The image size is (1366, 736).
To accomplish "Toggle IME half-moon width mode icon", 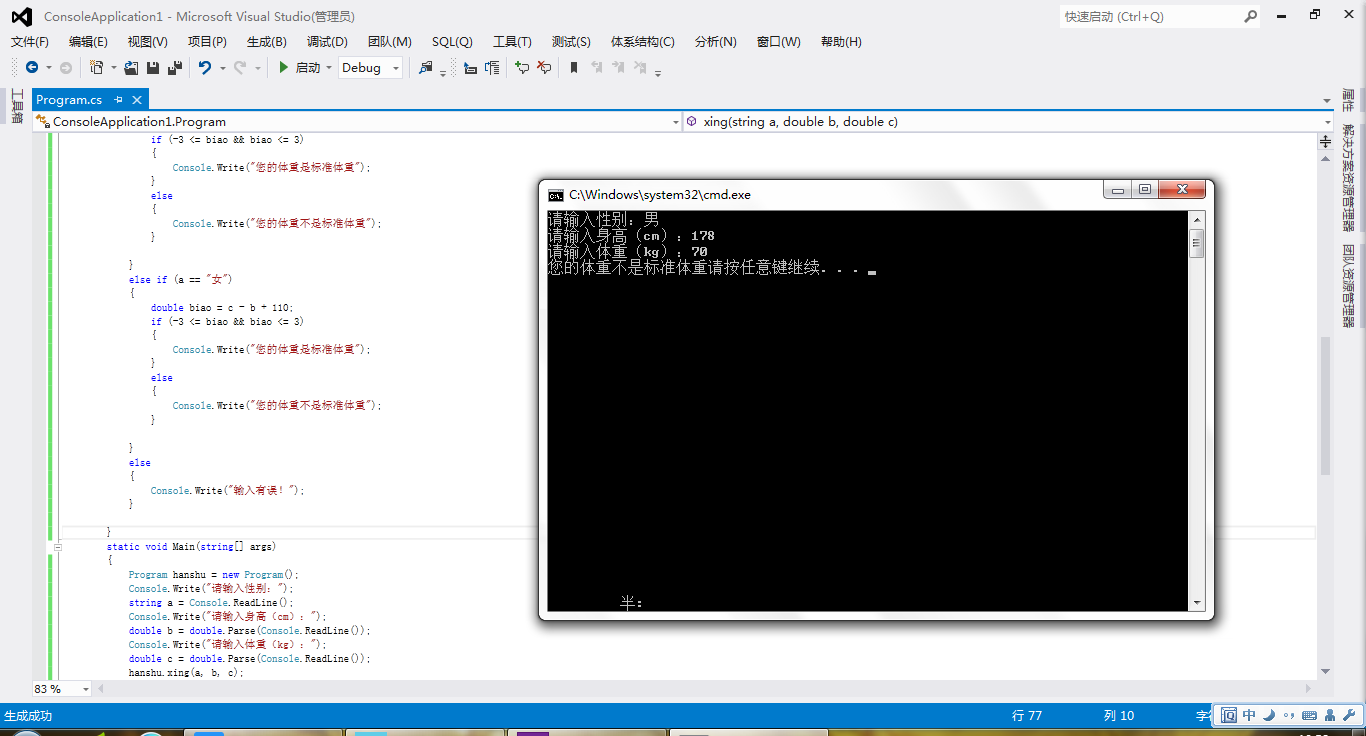I will click(x=1268, y=715).
